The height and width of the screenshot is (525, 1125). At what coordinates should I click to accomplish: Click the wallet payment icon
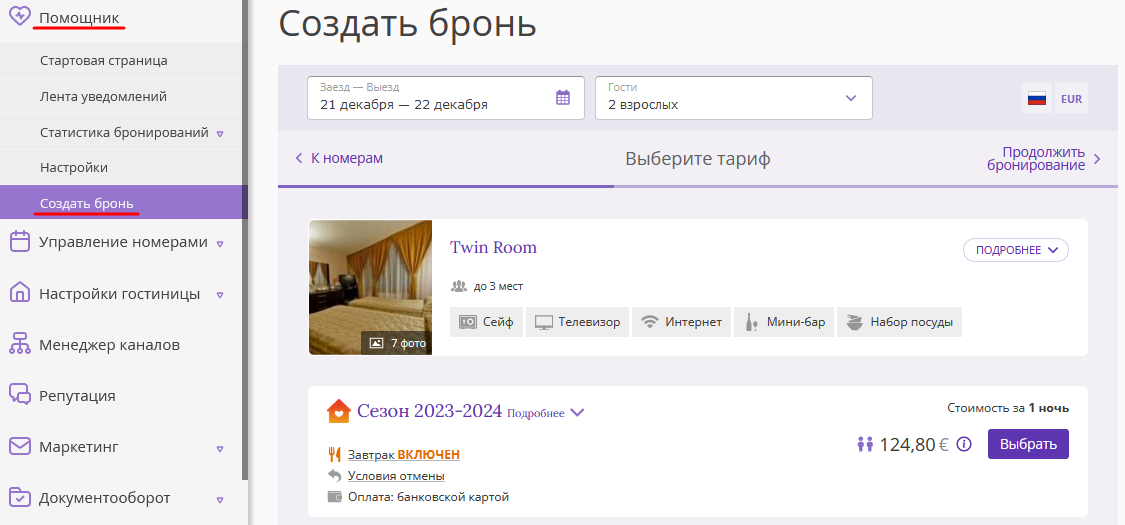(334, 496)
